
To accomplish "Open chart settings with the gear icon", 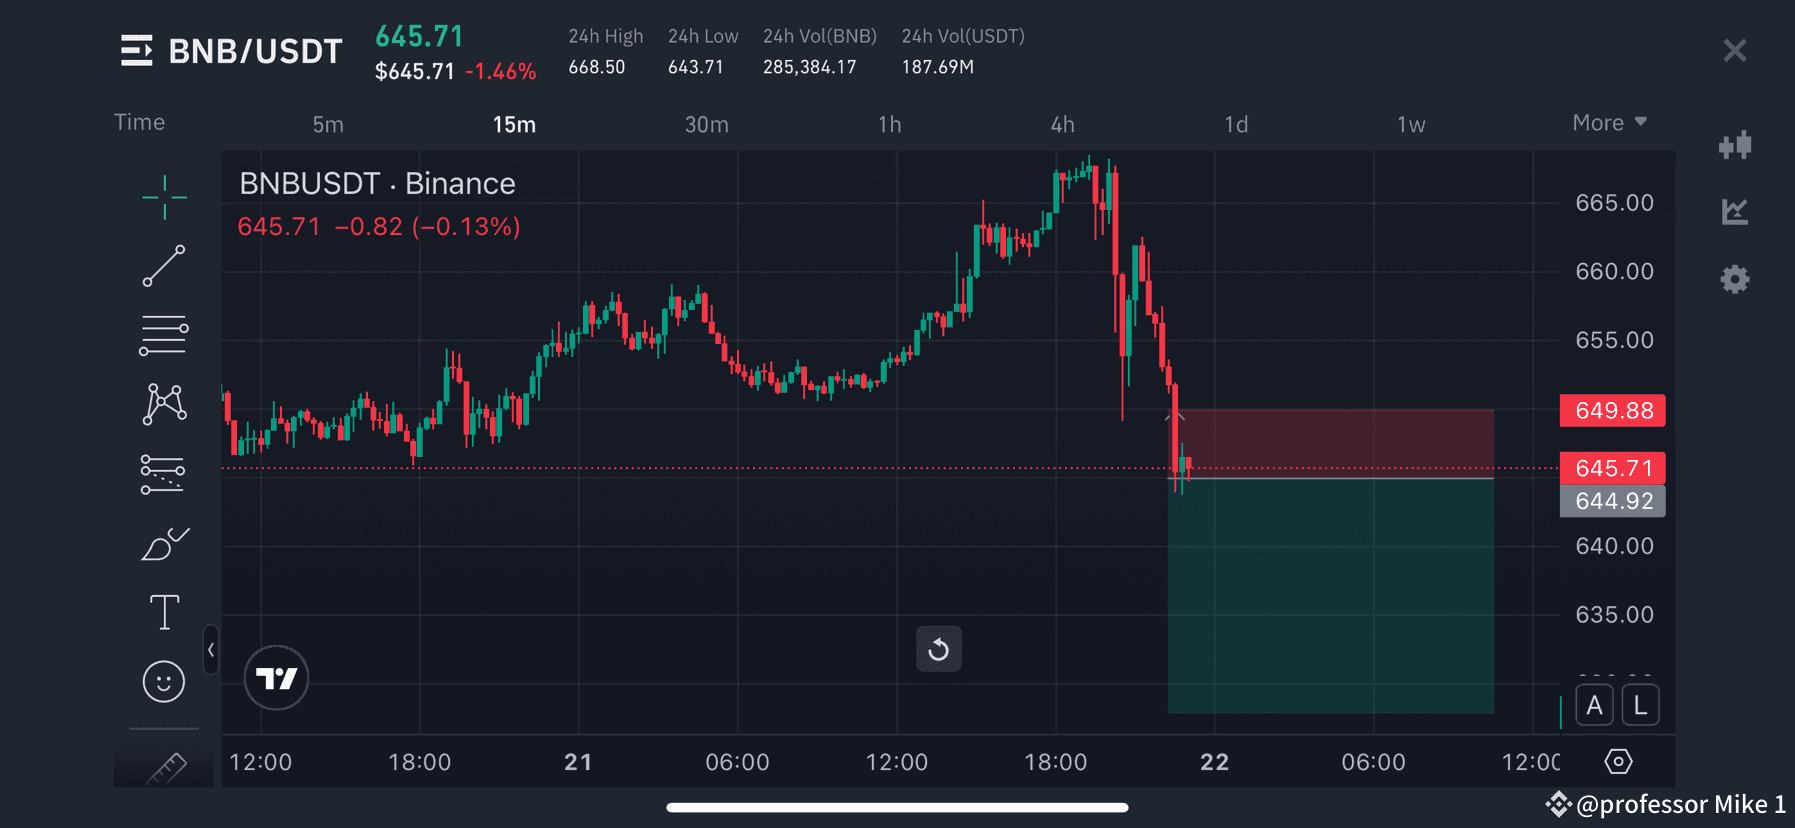I will [x=1736, y=279].
